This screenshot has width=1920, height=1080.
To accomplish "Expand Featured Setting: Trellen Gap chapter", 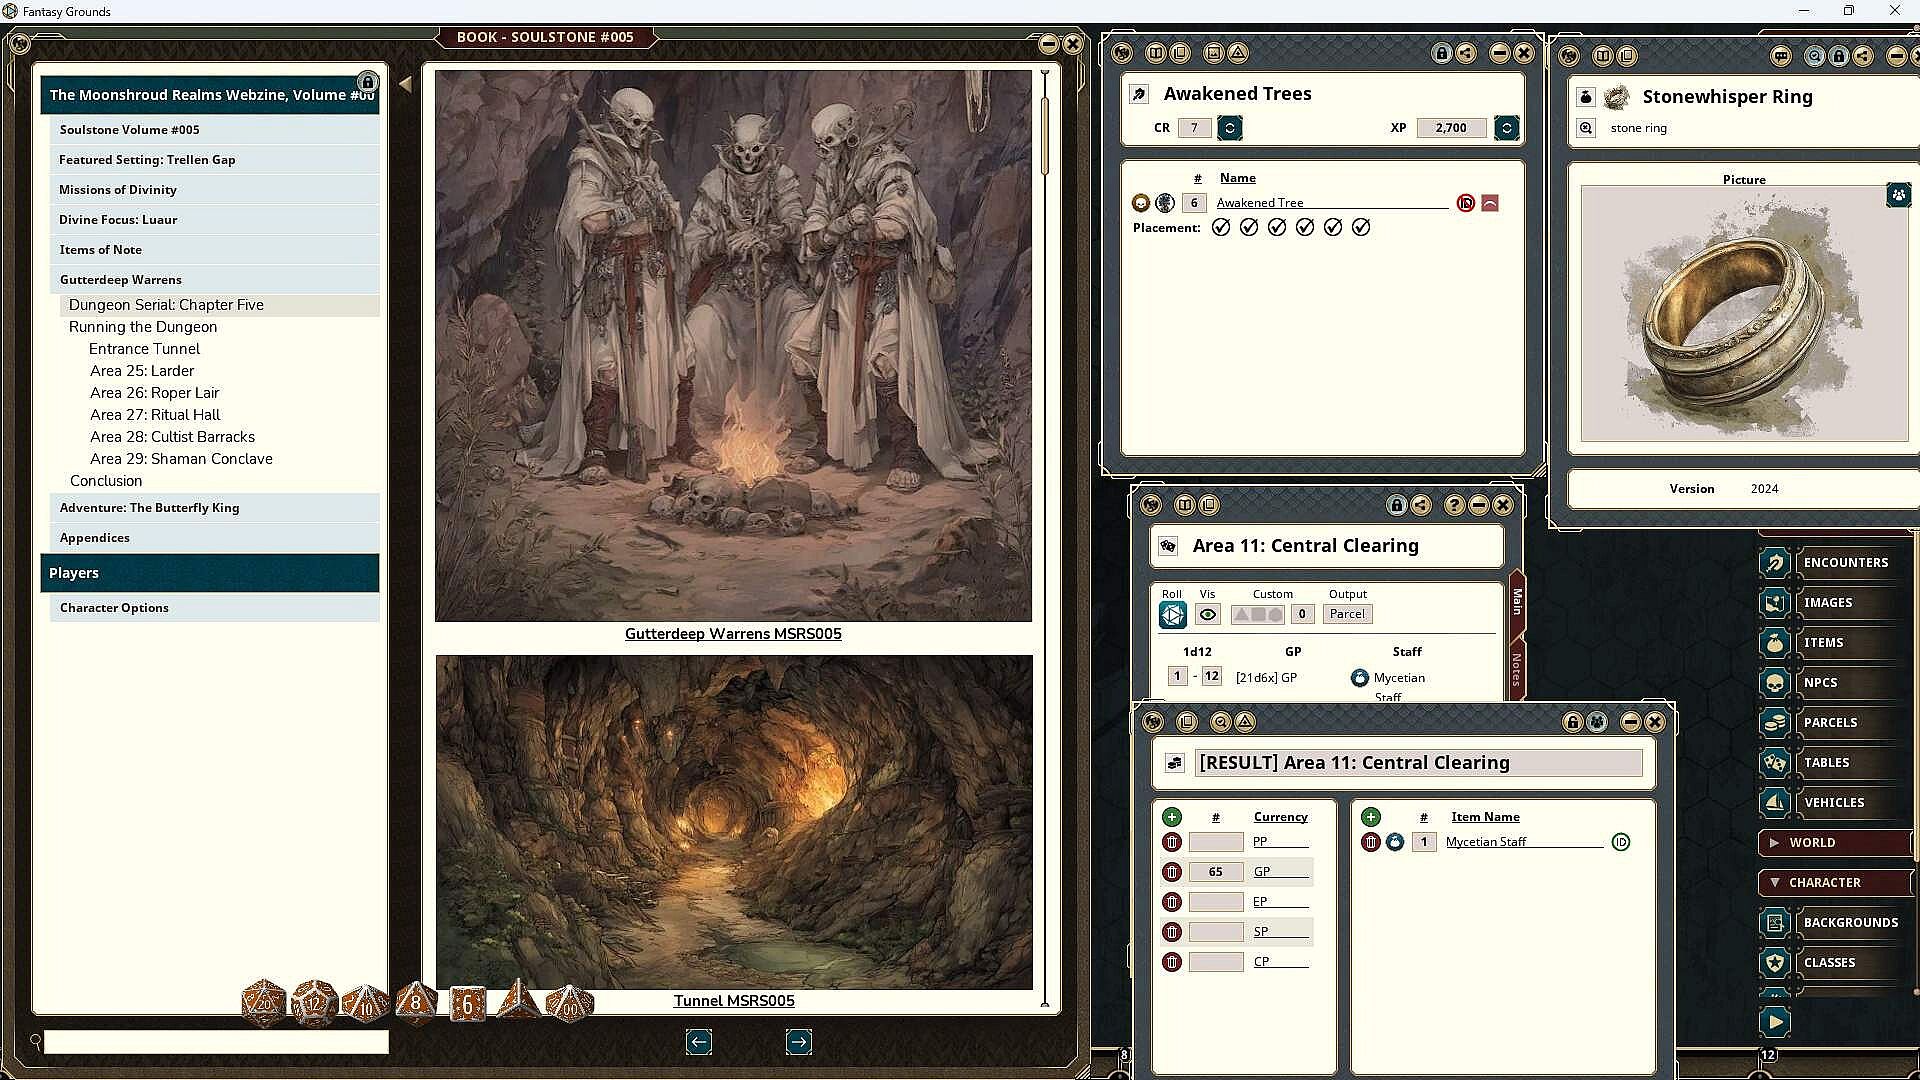I will coord(214,160).
